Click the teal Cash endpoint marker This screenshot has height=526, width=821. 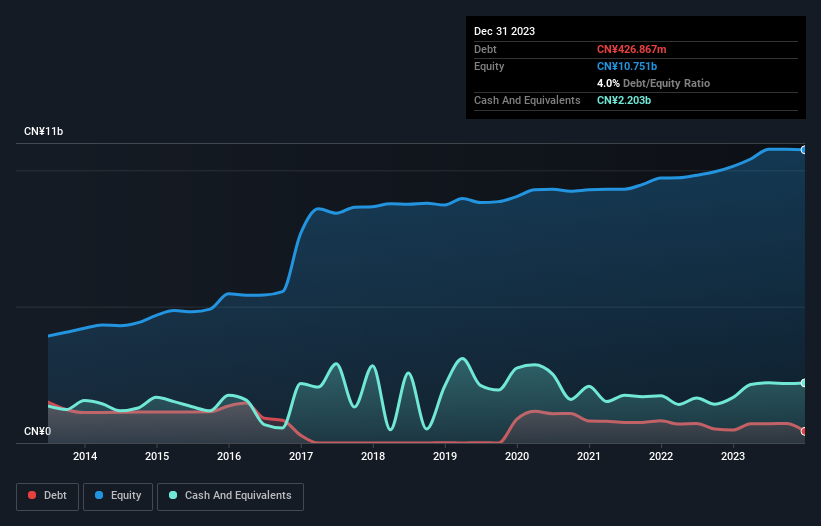click(803, 383)
